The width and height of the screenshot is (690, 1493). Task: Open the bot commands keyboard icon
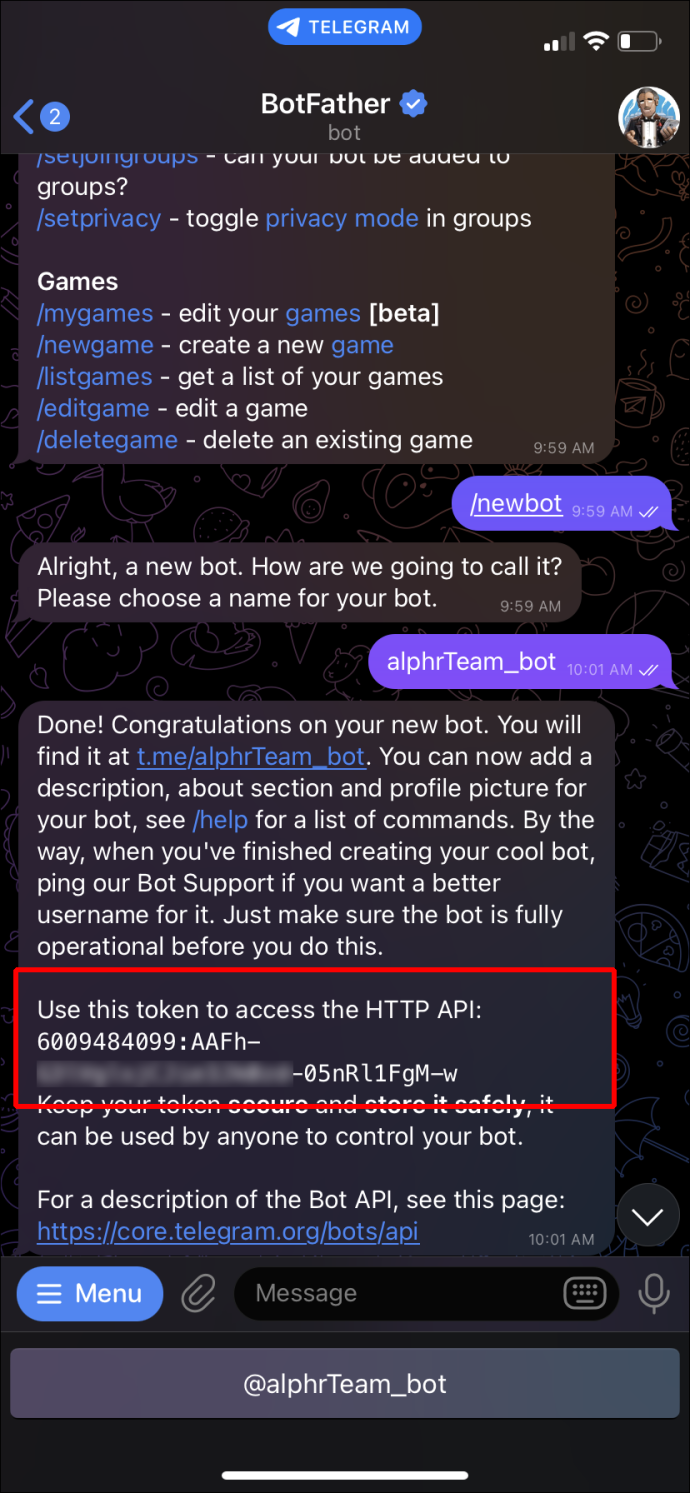584,1293
